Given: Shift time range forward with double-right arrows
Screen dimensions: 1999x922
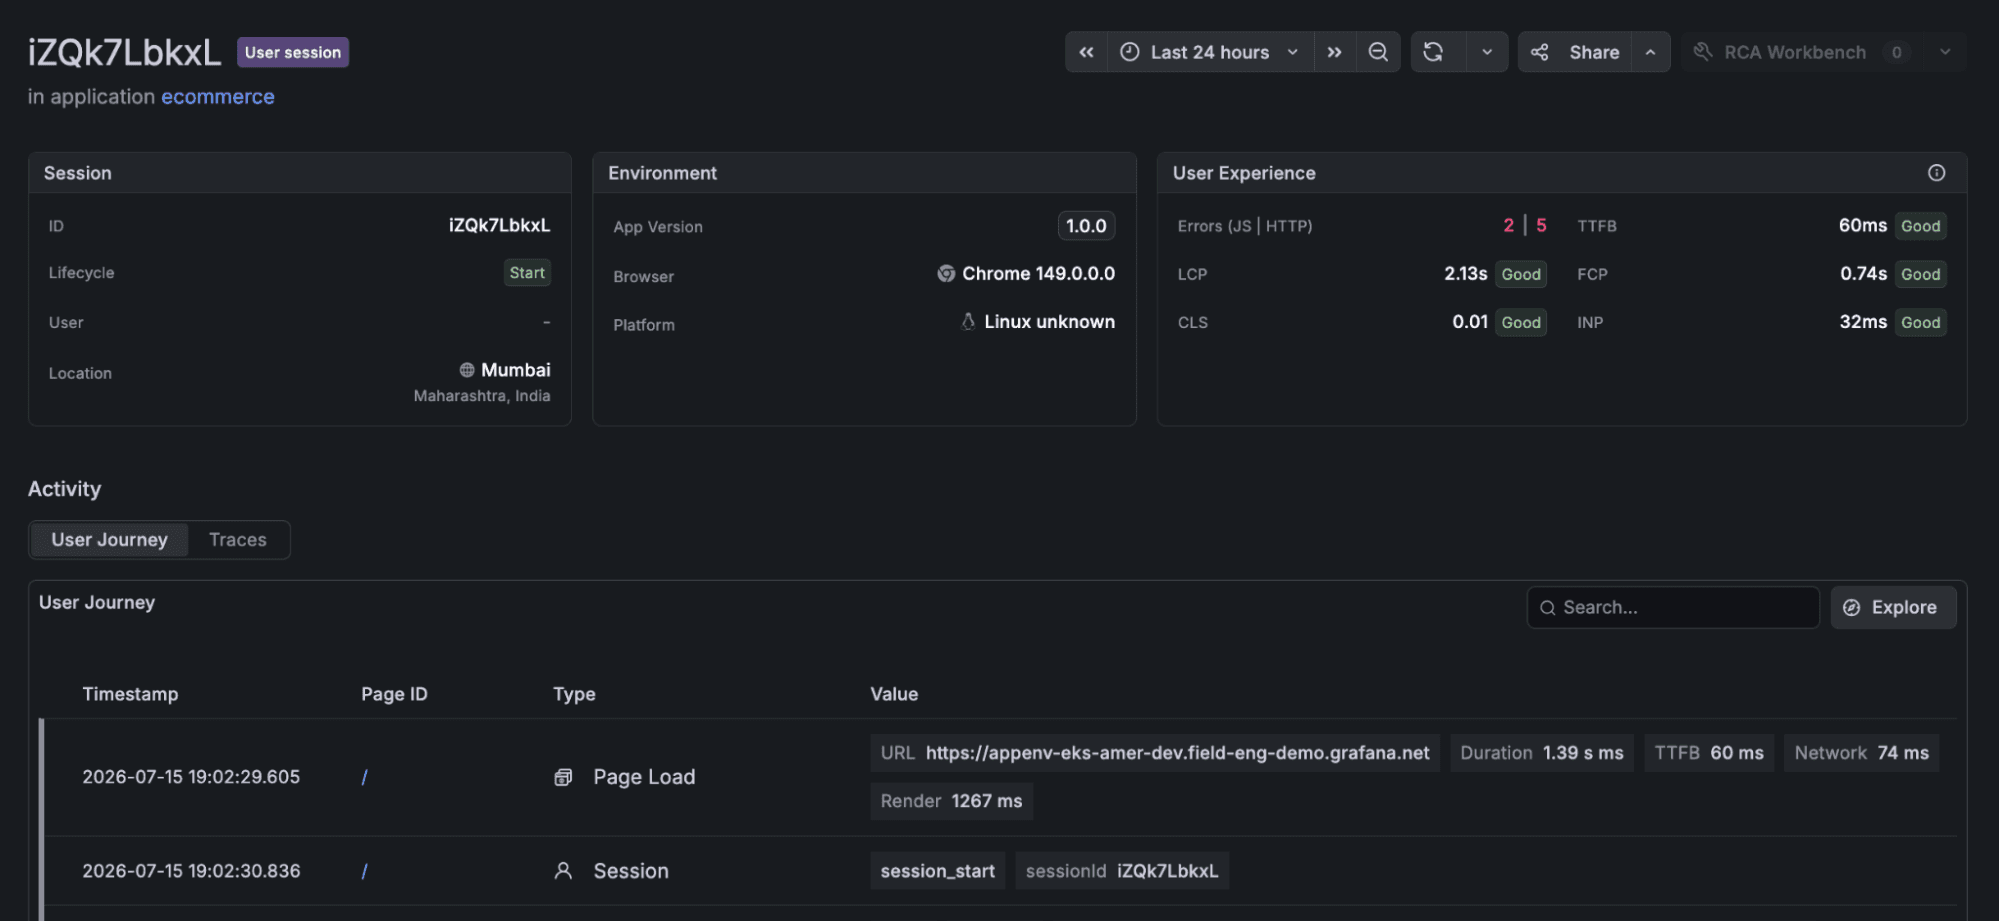Looking at the screenshot, I should coord(1334,52).
